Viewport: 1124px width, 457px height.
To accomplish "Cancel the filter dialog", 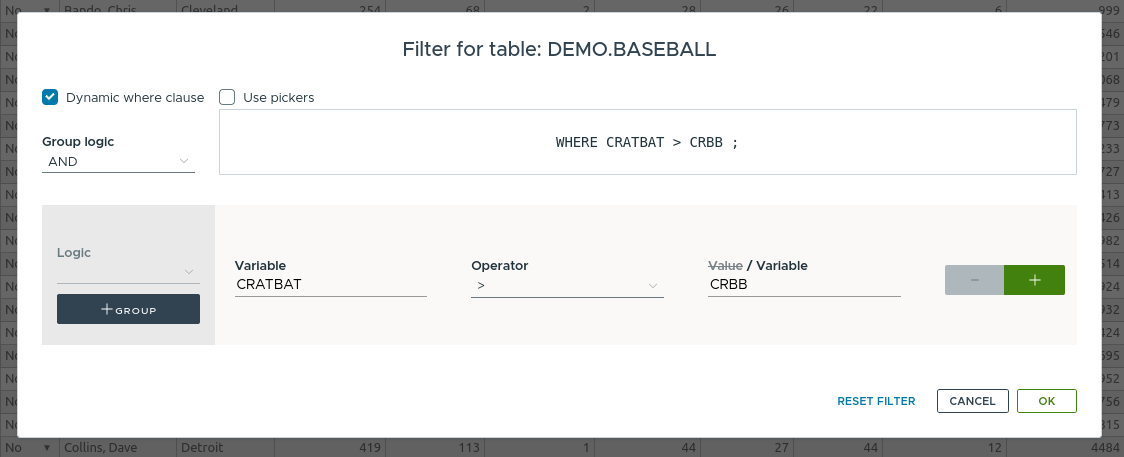I will [972, 401].
